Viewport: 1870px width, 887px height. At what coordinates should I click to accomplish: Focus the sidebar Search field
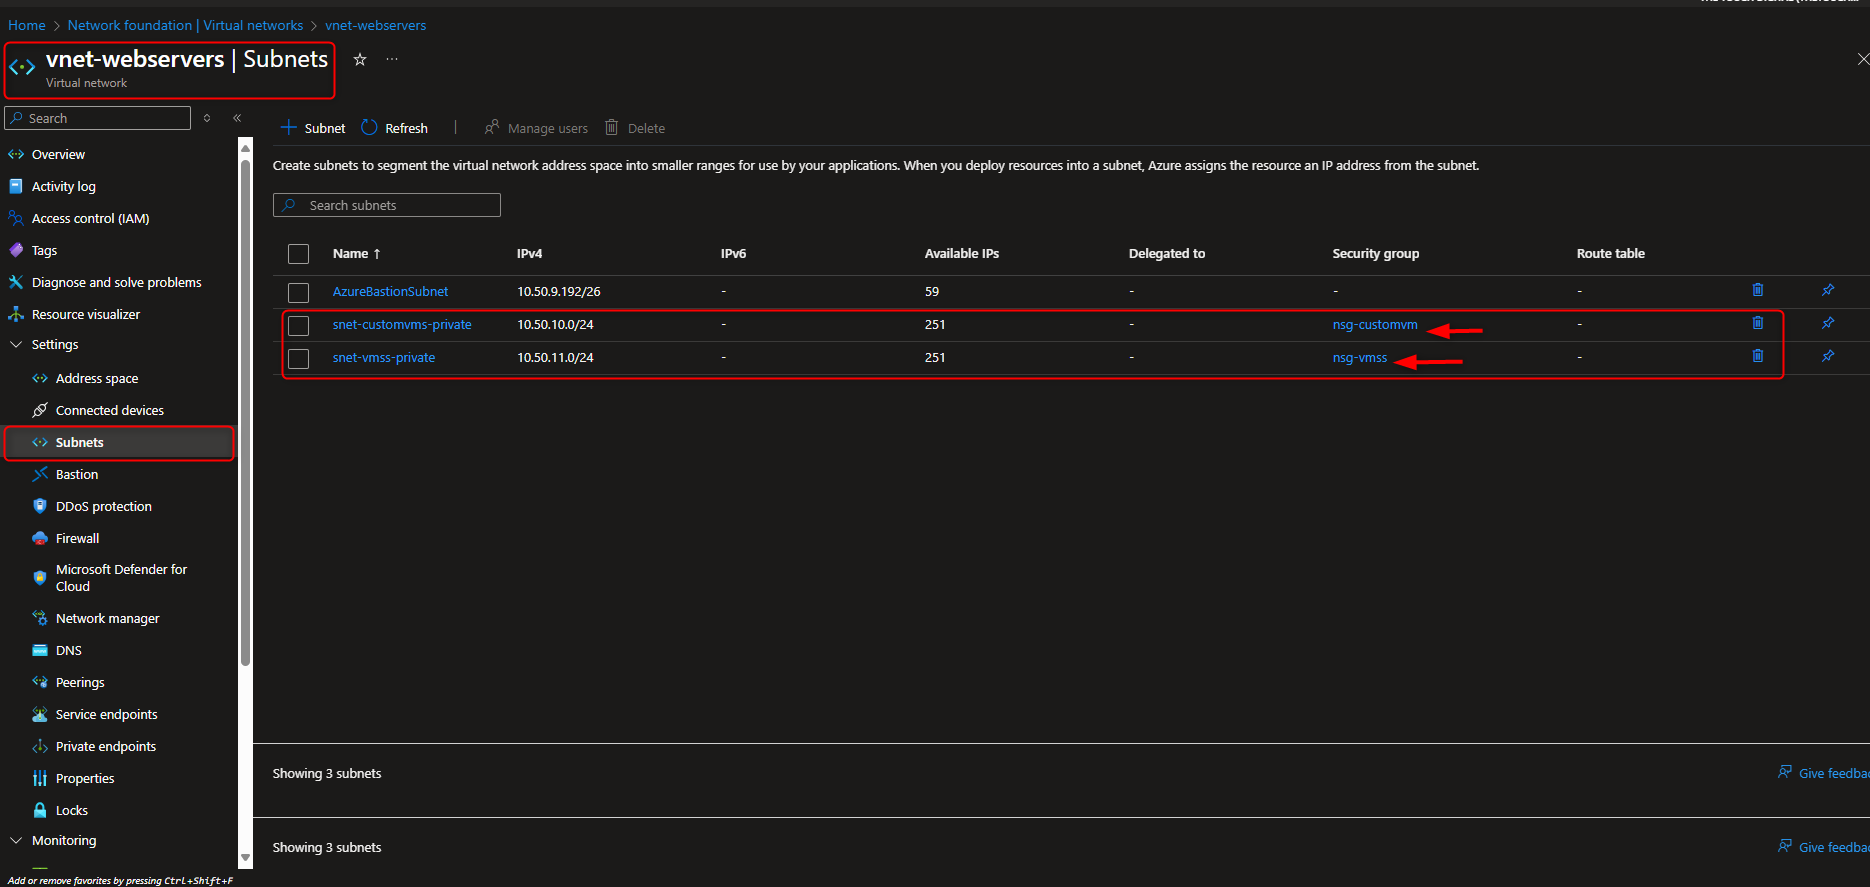[98, 118]
